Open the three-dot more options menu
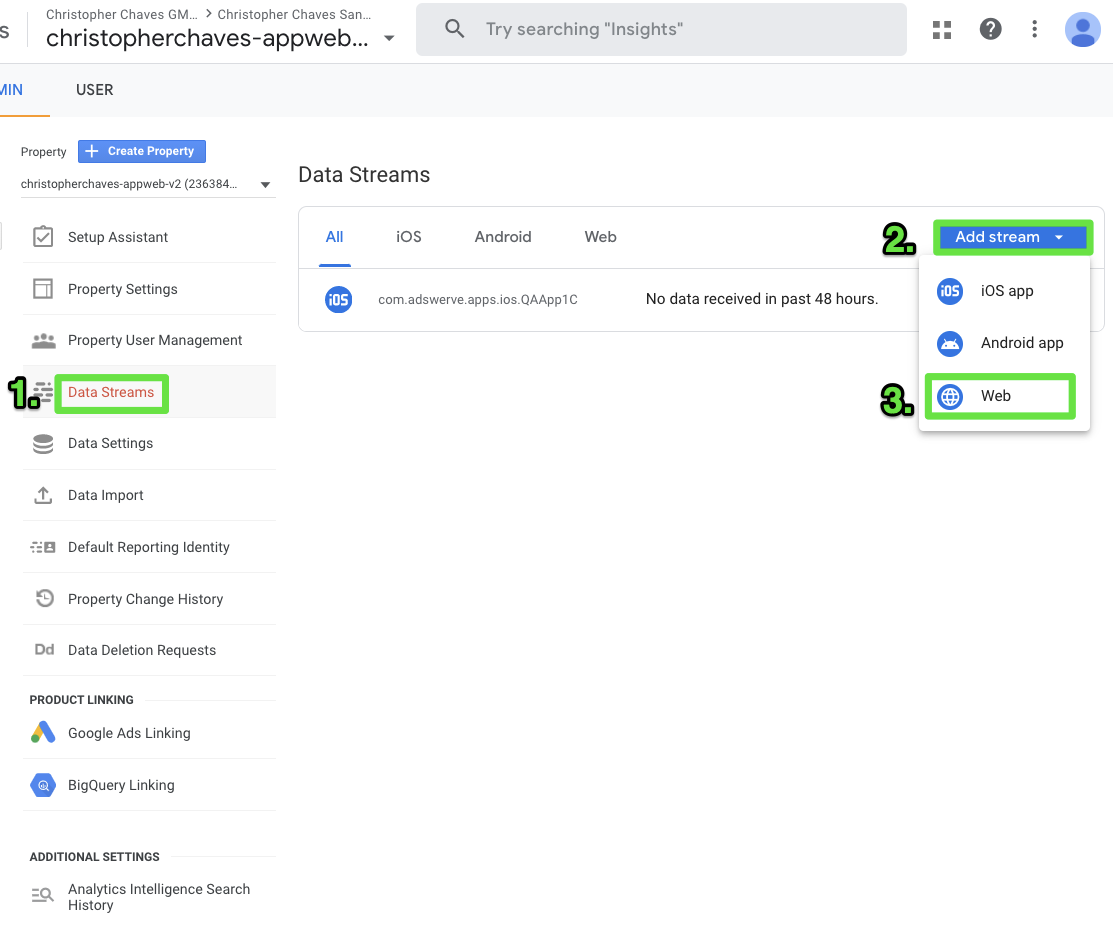The image size is (1113, 929). (x=1034, y=29)
